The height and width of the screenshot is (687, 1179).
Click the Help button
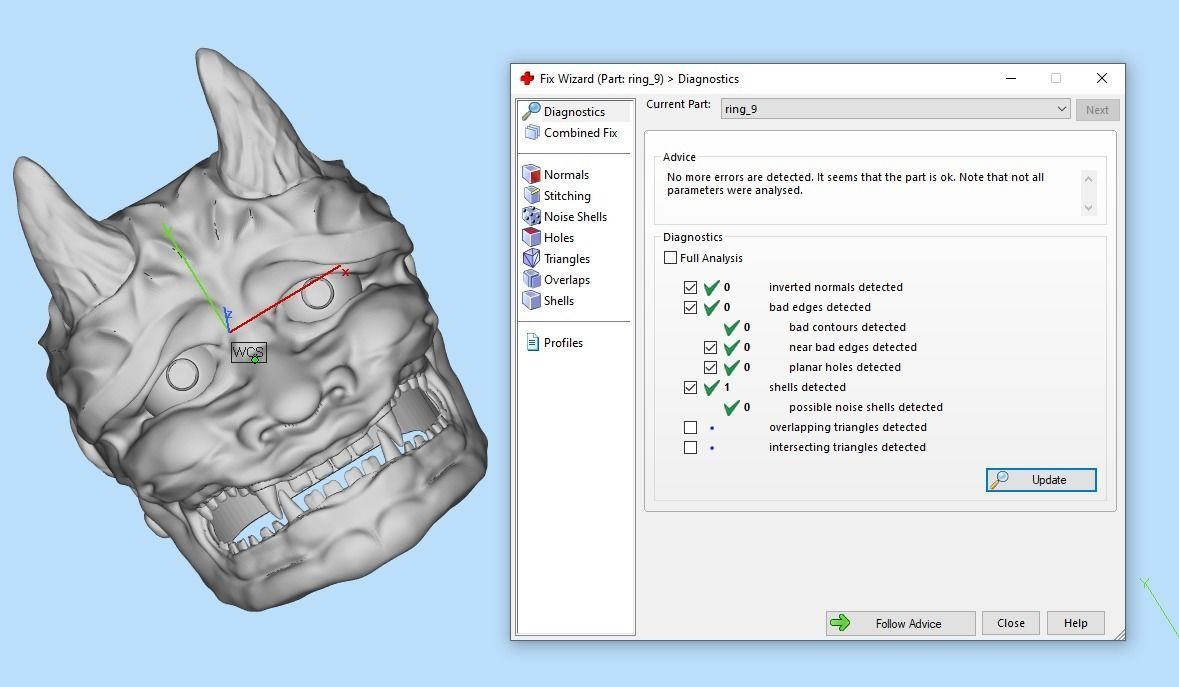pyautogui.click(x=1075, y=623)
